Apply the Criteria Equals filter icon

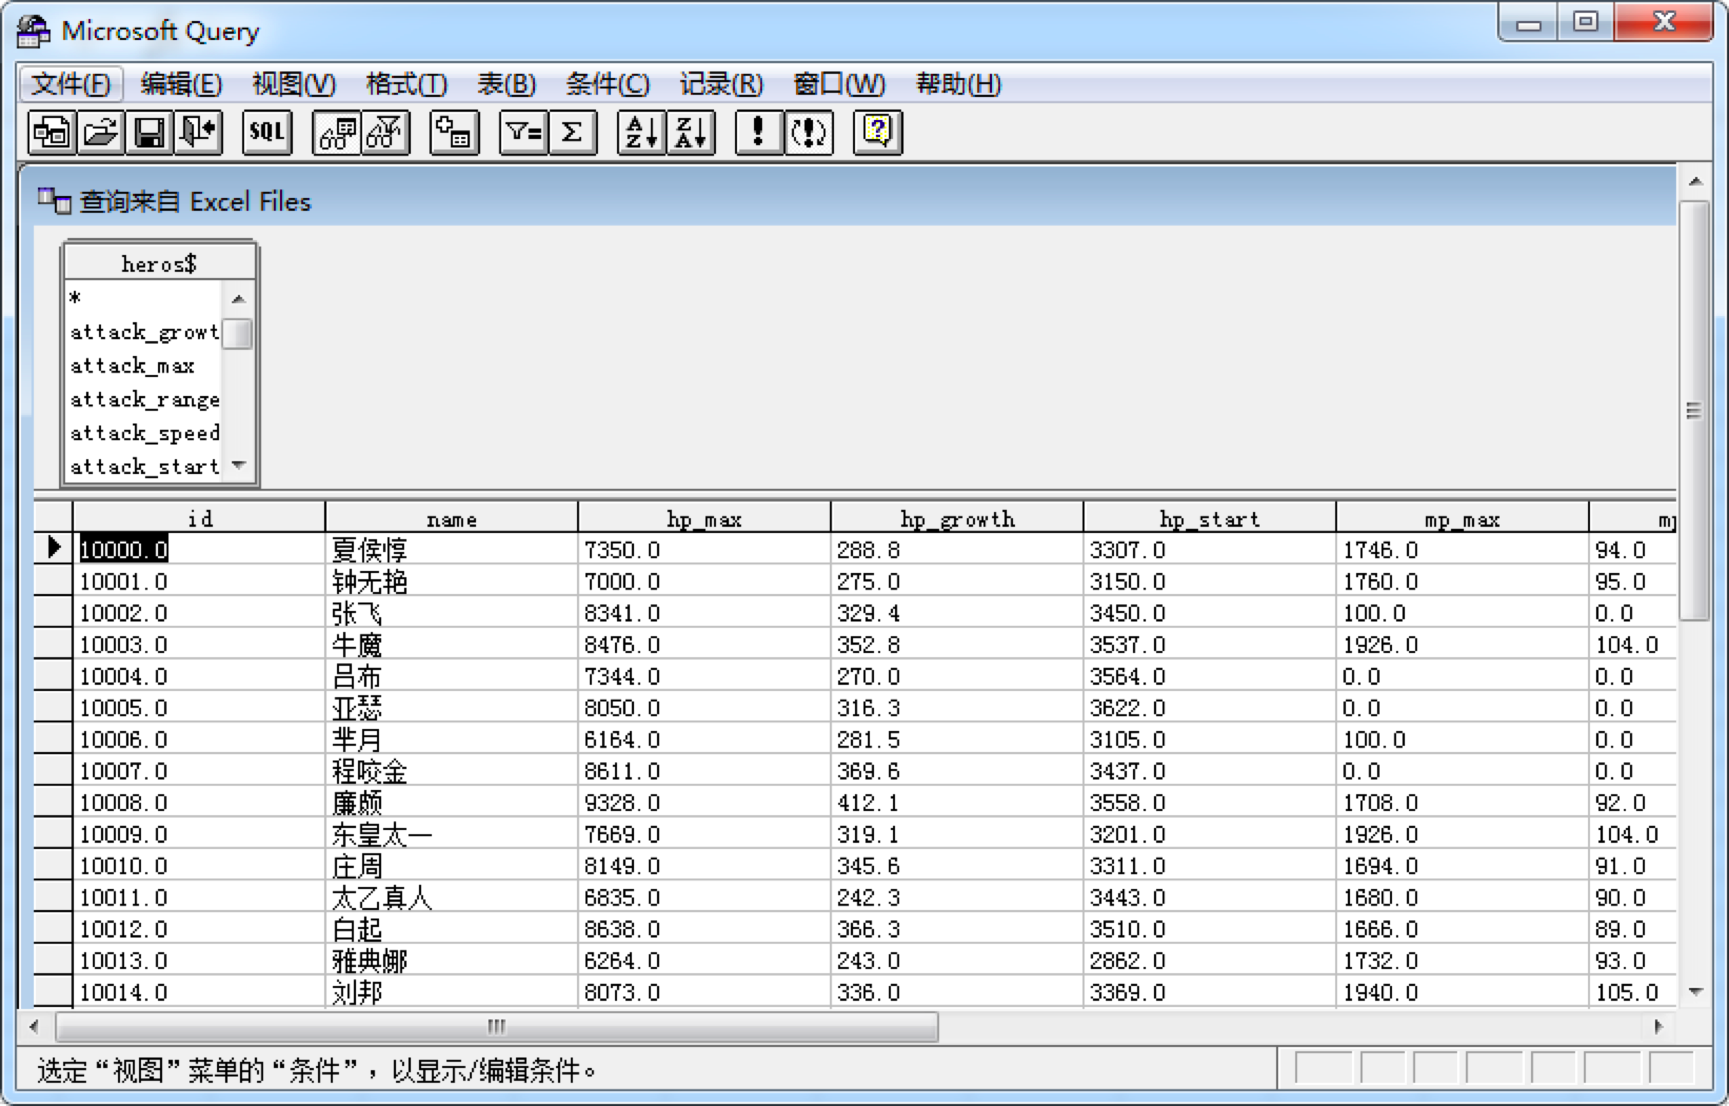[x=523, y=132]
